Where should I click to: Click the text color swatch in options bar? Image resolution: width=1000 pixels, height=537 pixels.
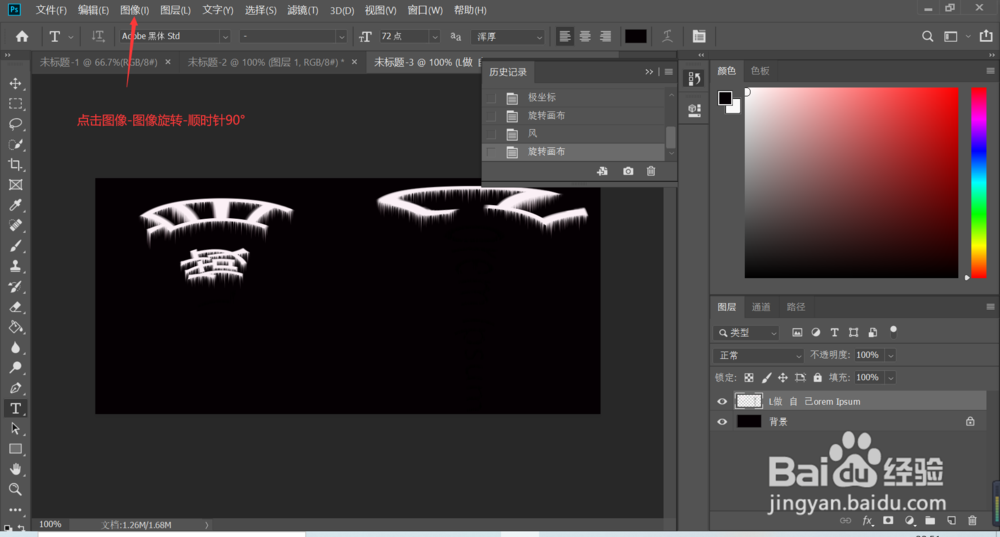[x=636, y=36]
